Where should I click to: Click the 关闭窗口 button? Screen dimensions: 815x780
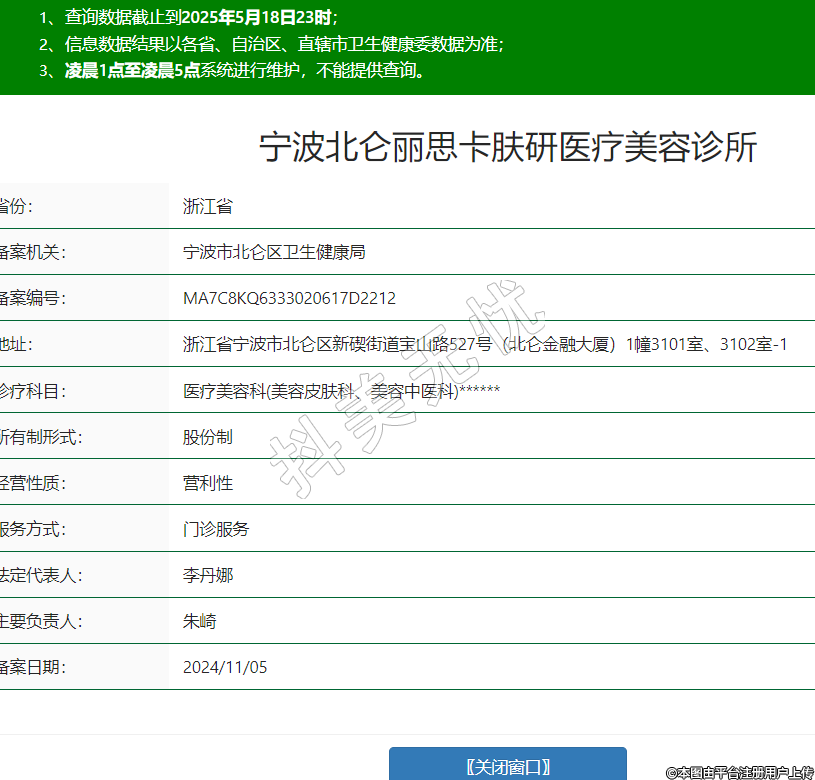(507, 766)
